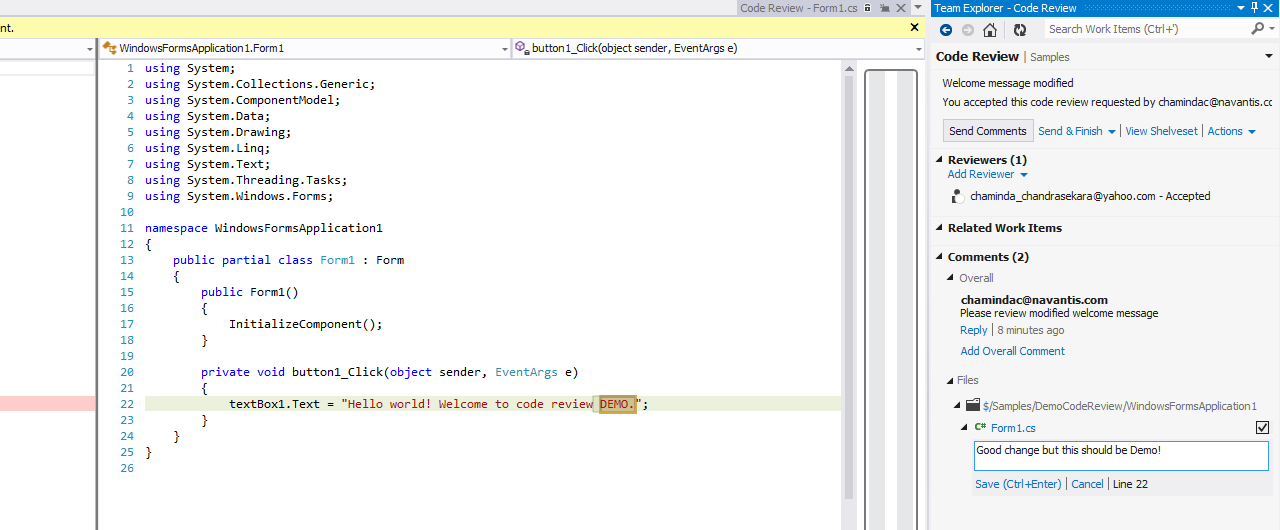This screenshot has height=530, width=1280.
Task: Click in the comment text box
Action: pyautogui.click(x=1121, y=456)
